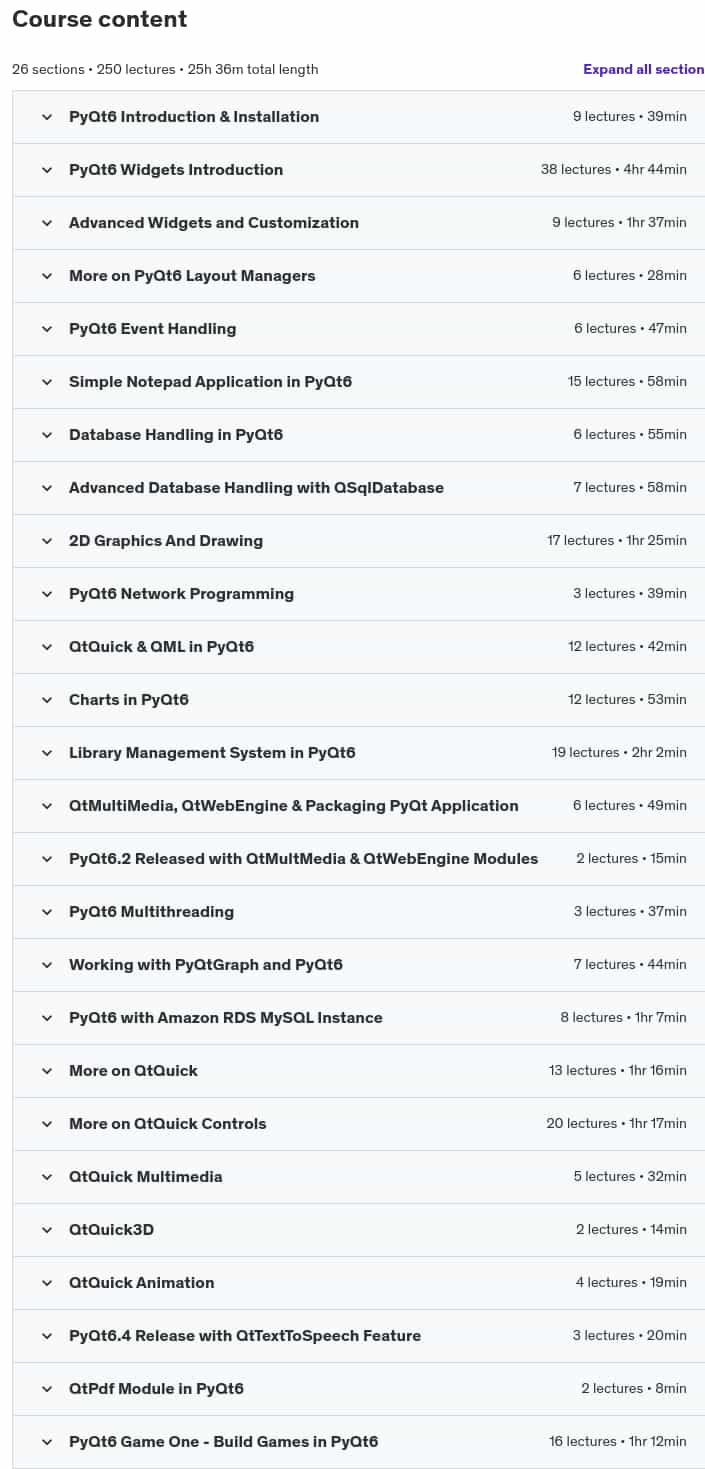705x1469 pixels.
Task: Expand chevron beside PyQt6.2 Released section
Action: 46,859
